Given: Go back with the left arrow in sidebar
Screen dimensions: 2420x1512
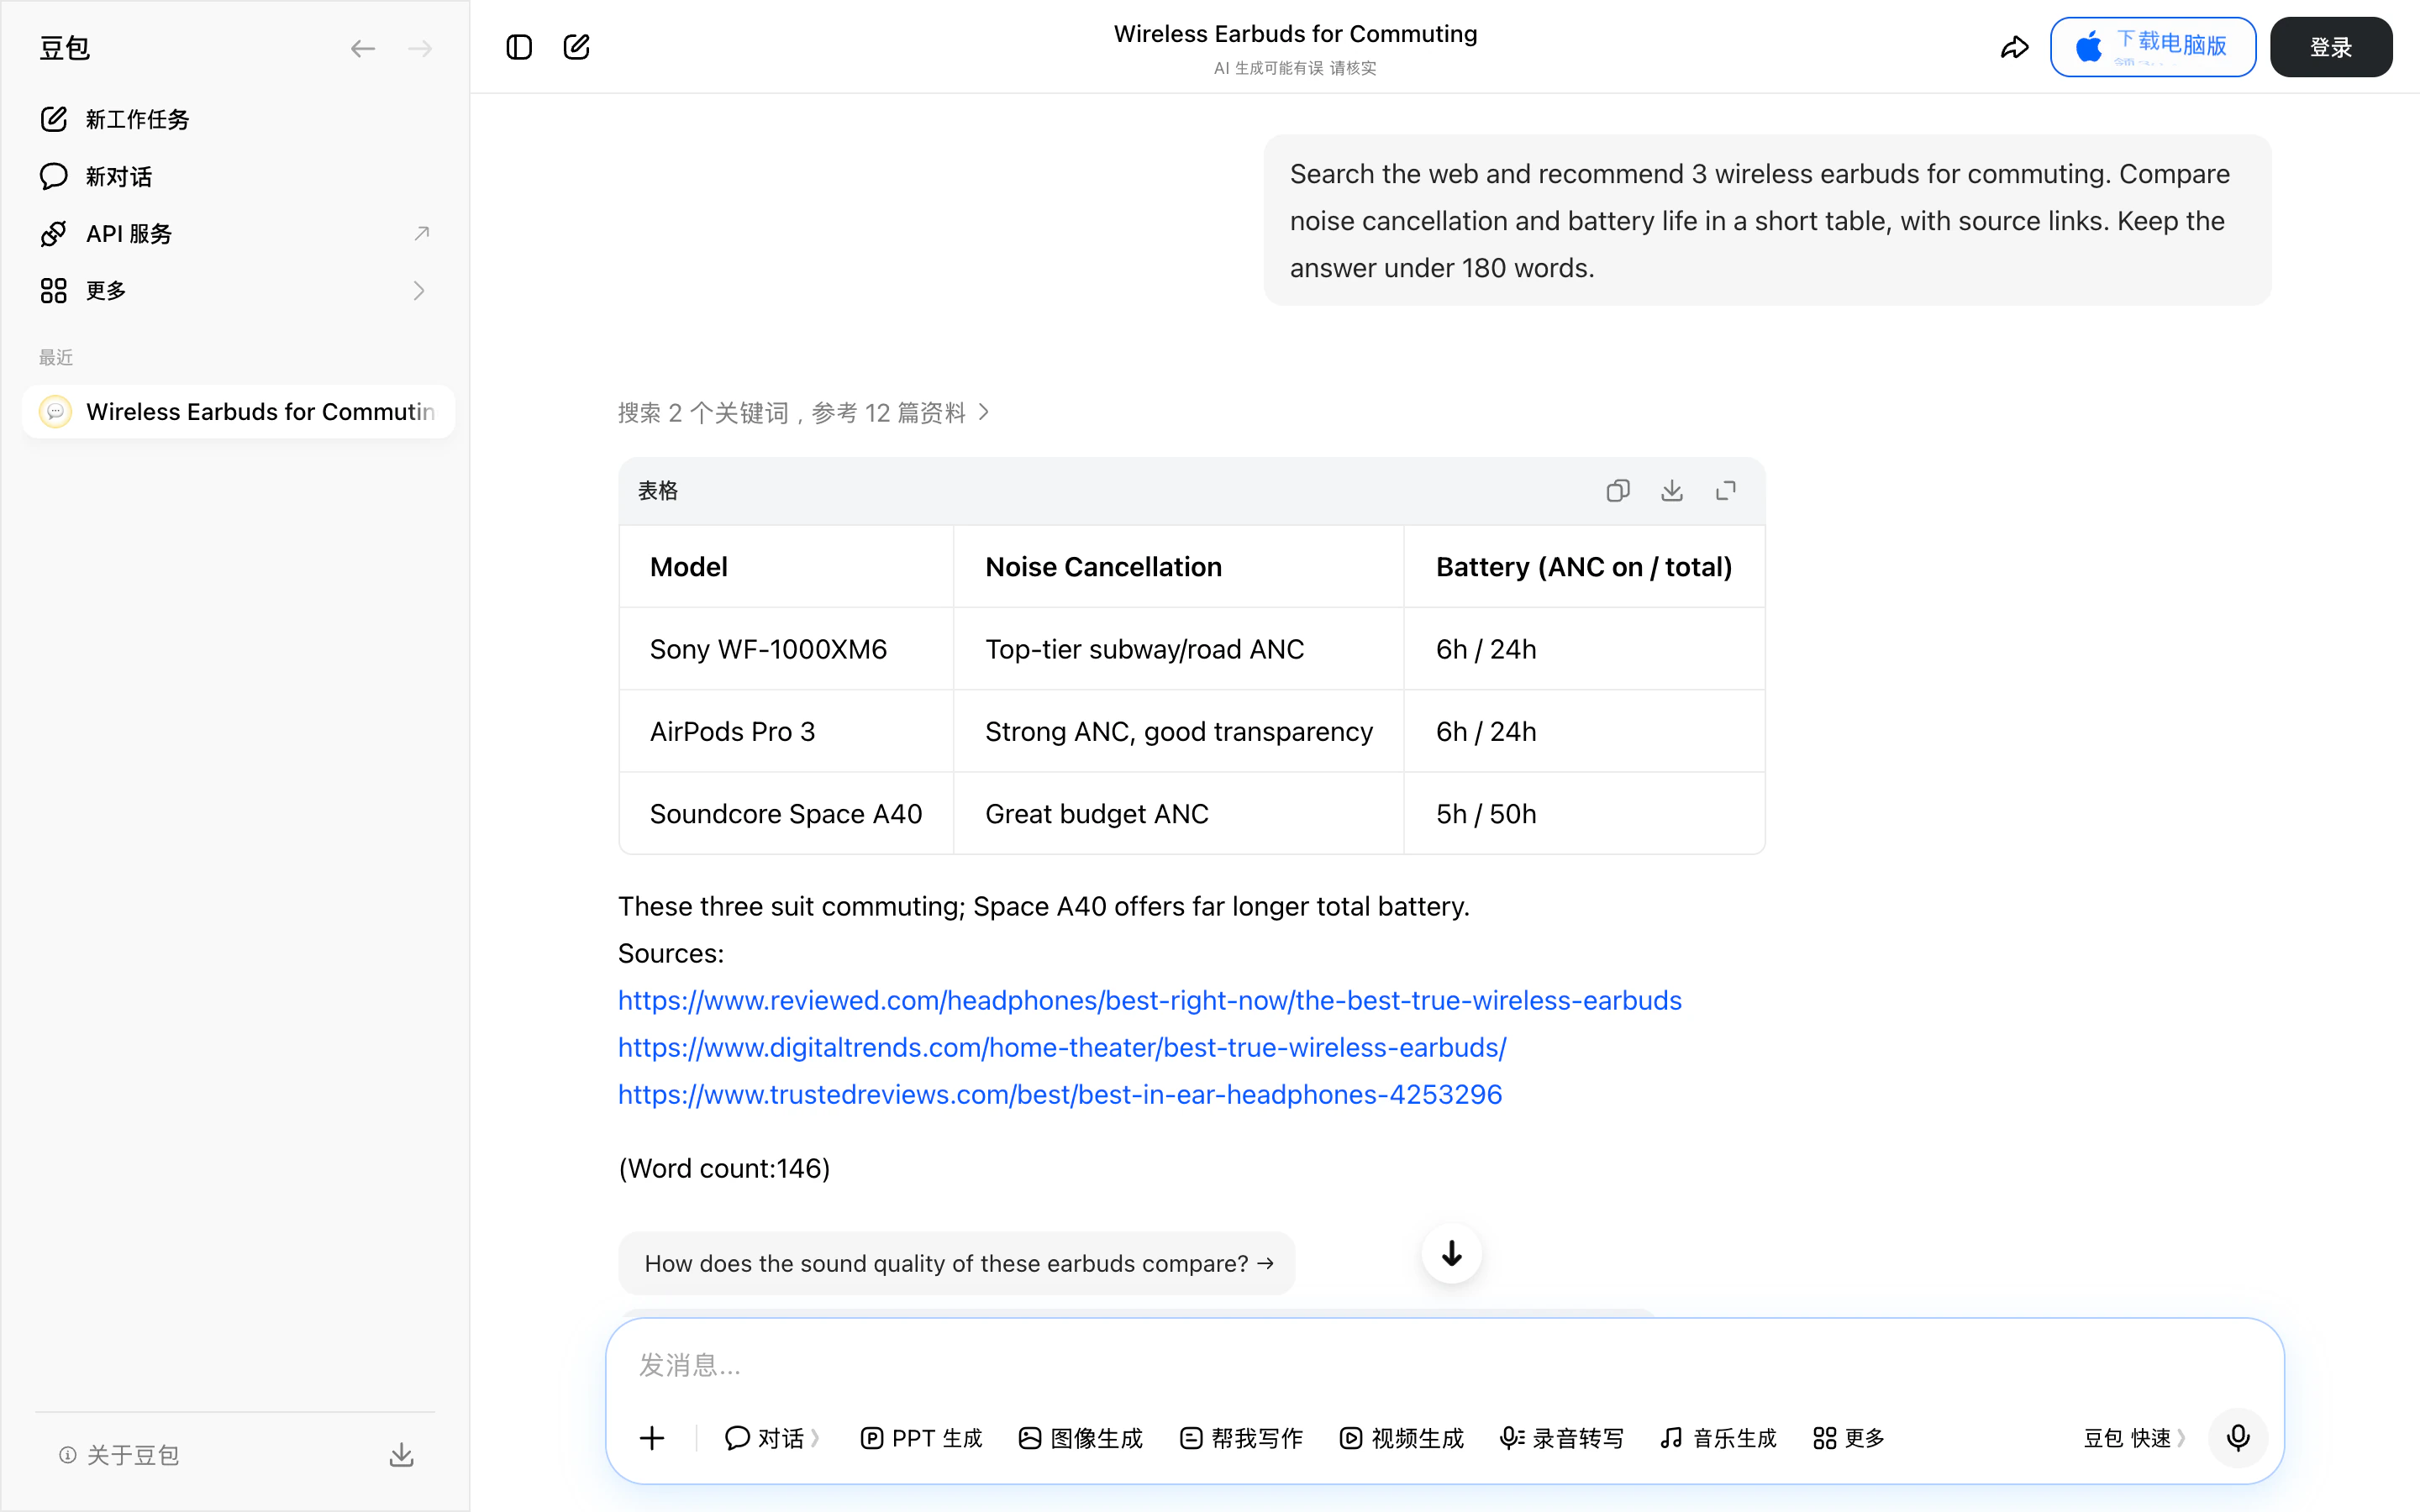Looking at the screenshot, I should click(x=363, y=48).
